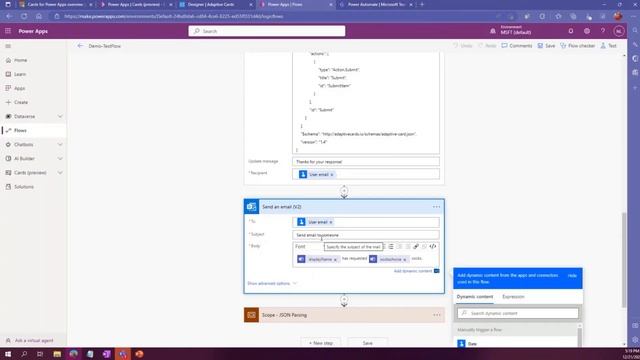
Task: Insert a link via Body toolbar link icon
Action: pyautogui.click(x=416, y=247)
